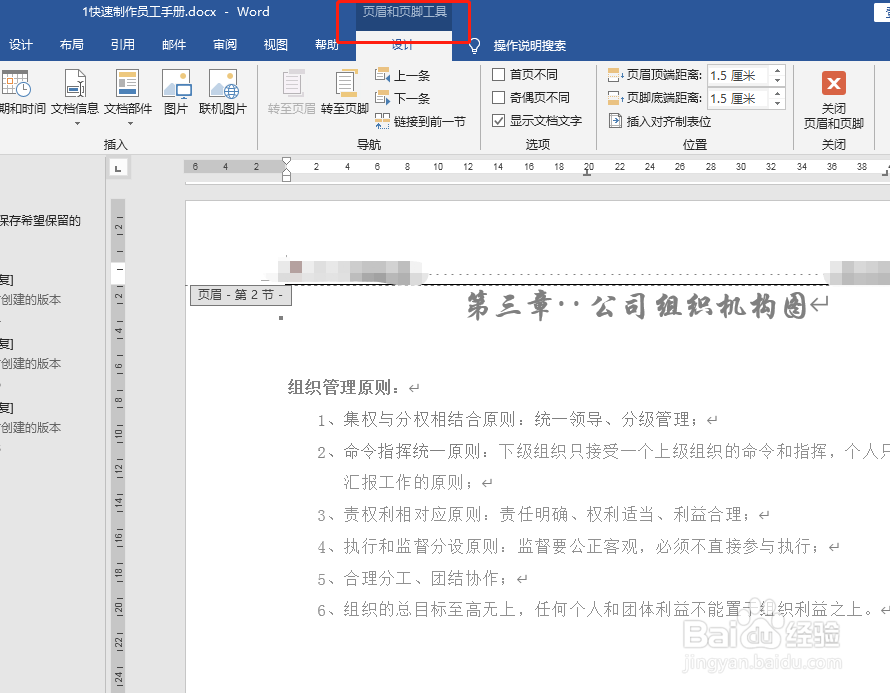Select the 文档部件 (Quick Parts) icon
890x693 pixels.
pyautogui.click(x=127, y=90)
